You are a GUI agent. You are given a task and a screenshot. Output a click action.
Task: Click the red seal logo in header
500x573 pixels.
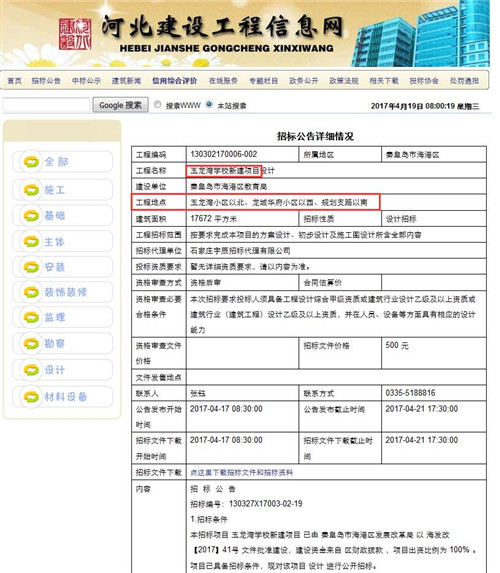click(x=75, y=34)
